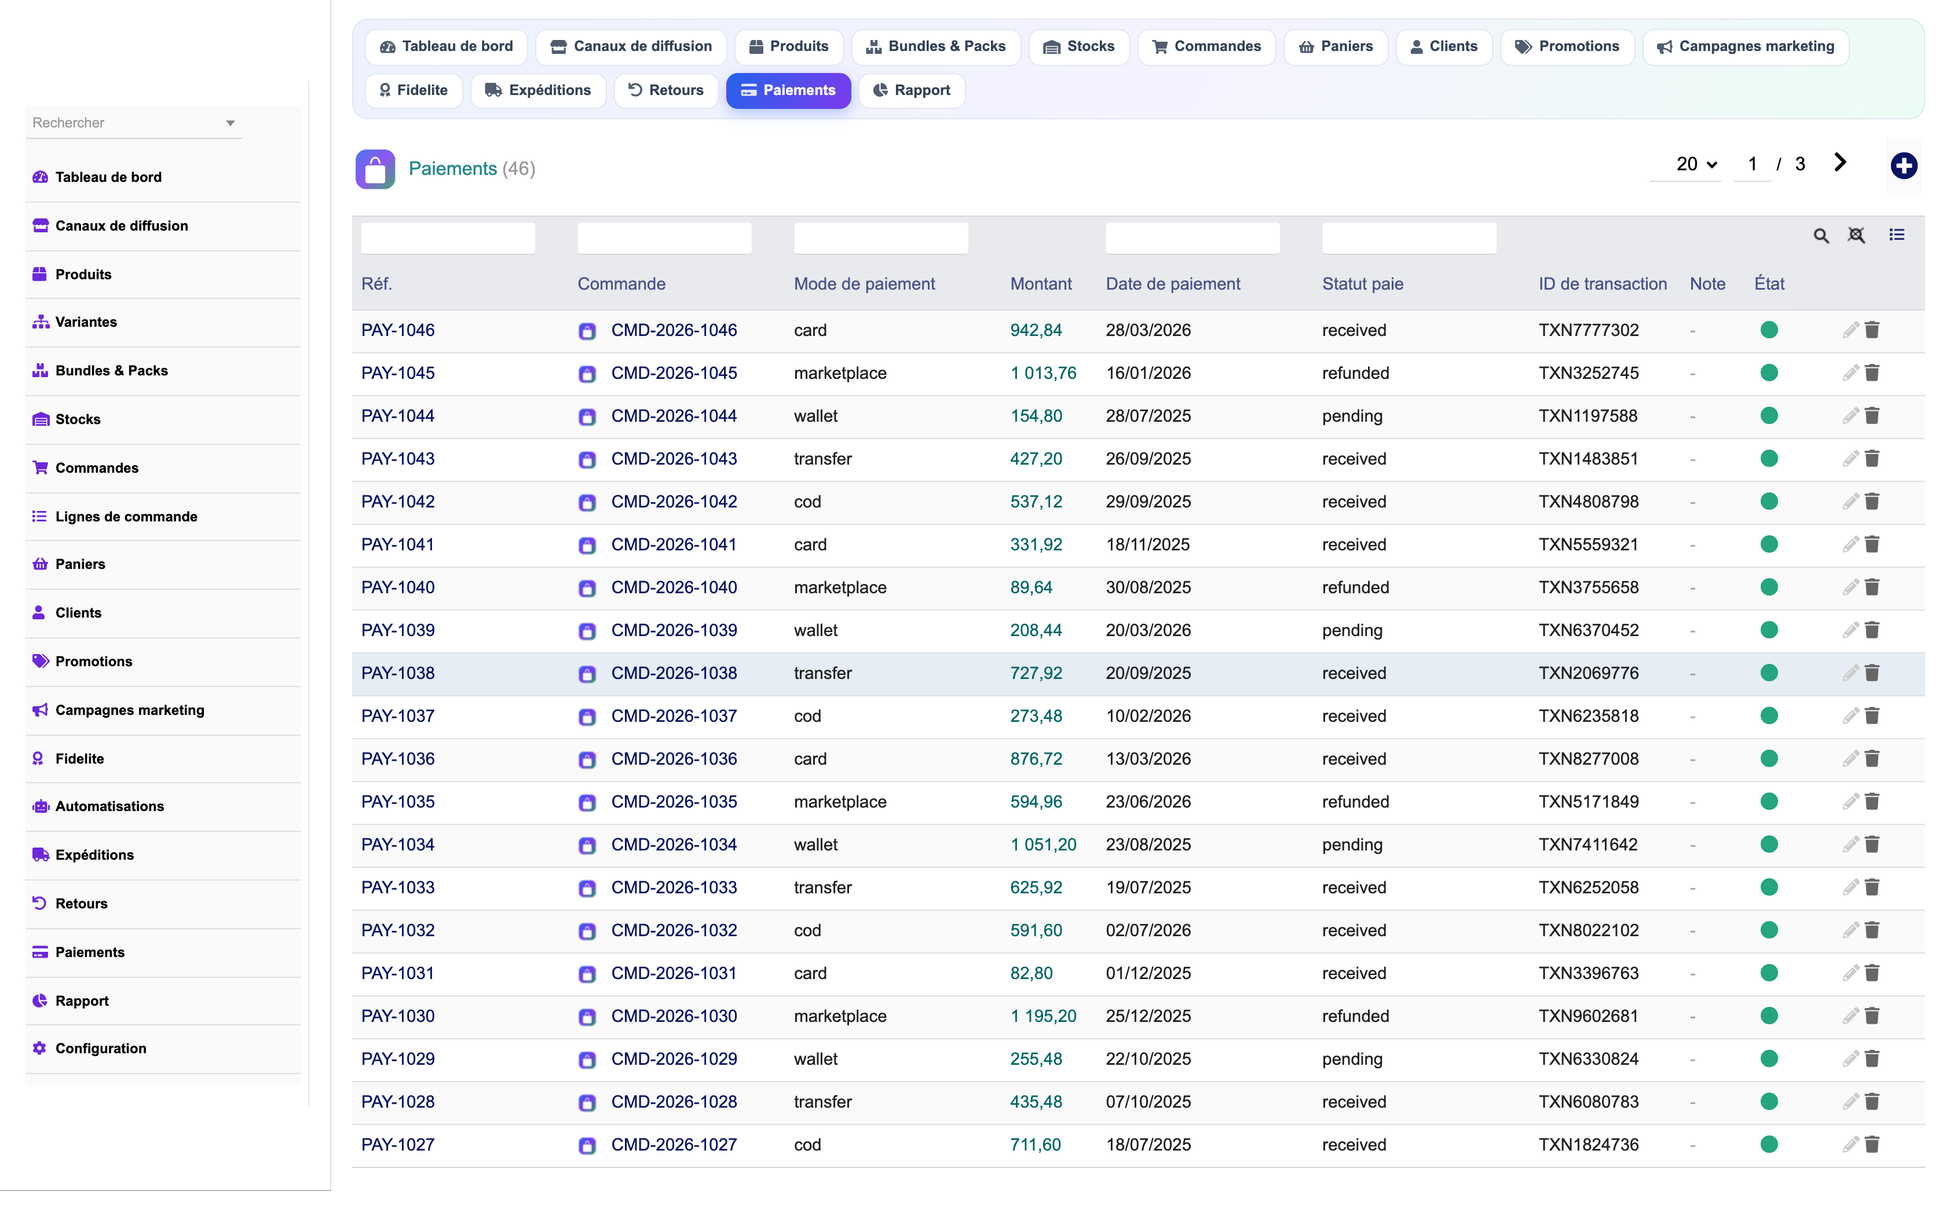Viewport: 1946px width, 1205px height.
Task: Click order icon beside CMD-2026-1046
Action: pyautogui.click(x=587, y=331)
